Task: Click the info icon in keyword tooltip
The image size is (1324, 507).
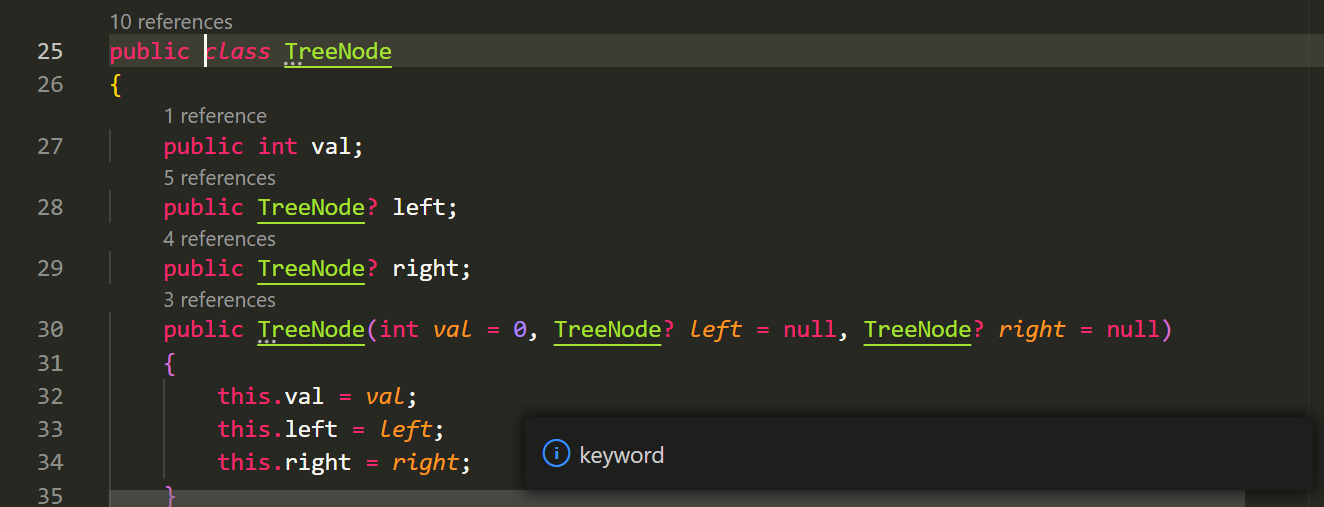Action: [x=555, y=454]
